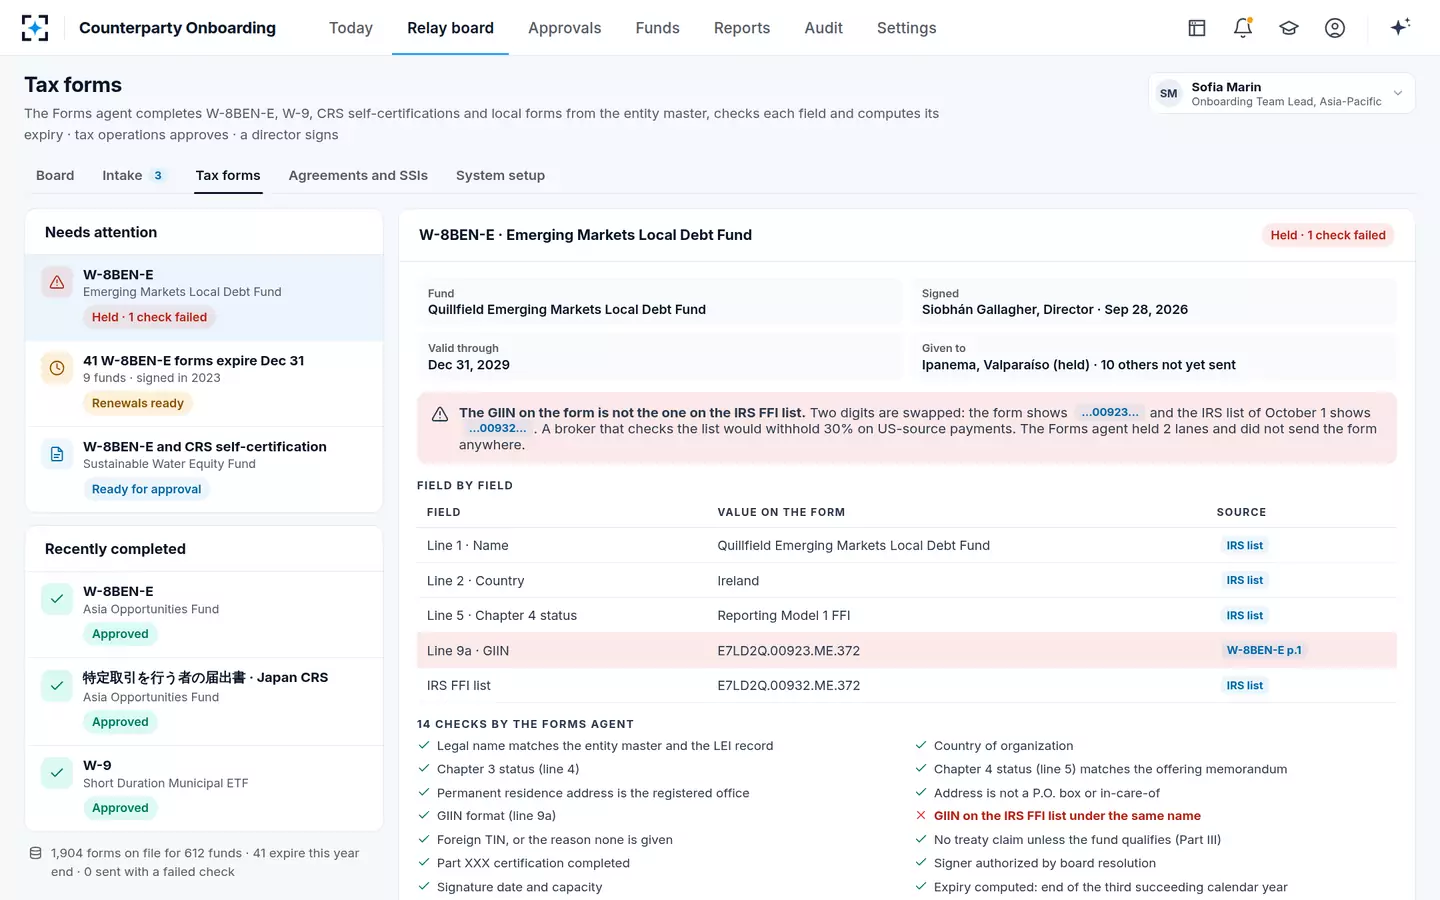Click the Counterparty Onboarding logo icon
This screenshot has height=900, width=1440.
click(35, 28)
